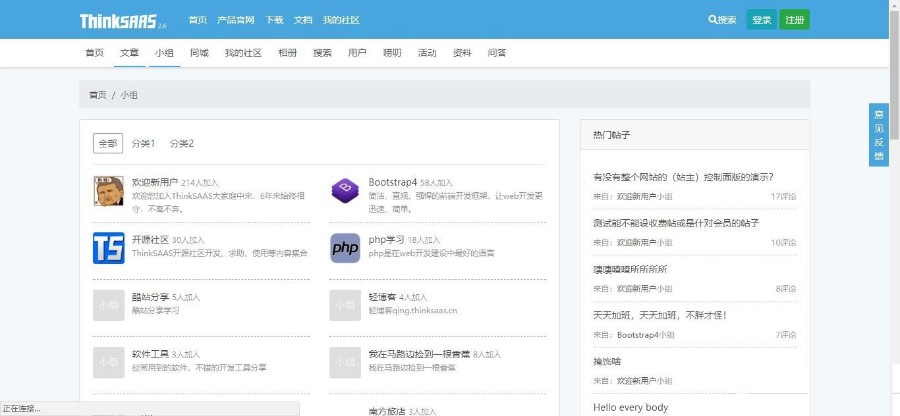Select the 分类1 category filter

[143, 143]
